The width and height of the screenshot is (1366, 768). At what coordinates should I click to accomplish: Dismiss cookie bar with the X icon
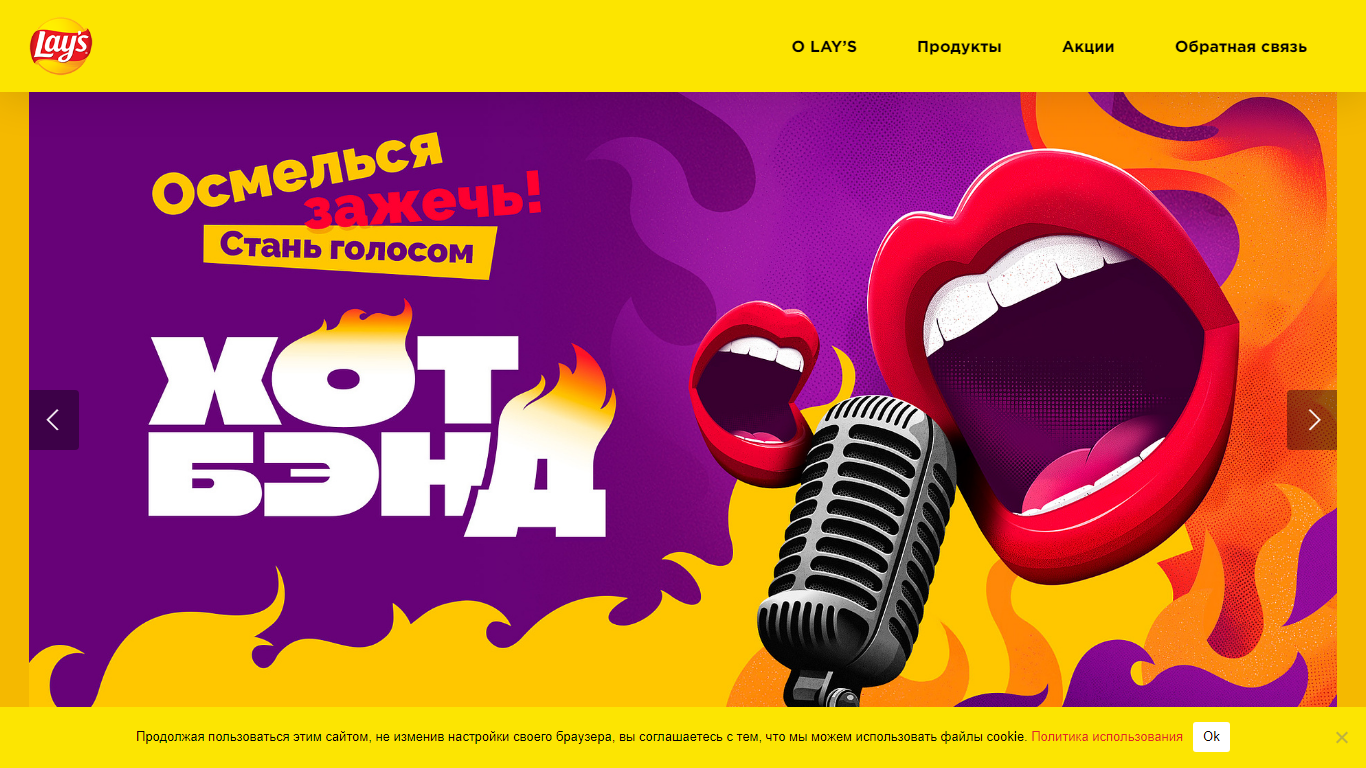[1342, 737]
